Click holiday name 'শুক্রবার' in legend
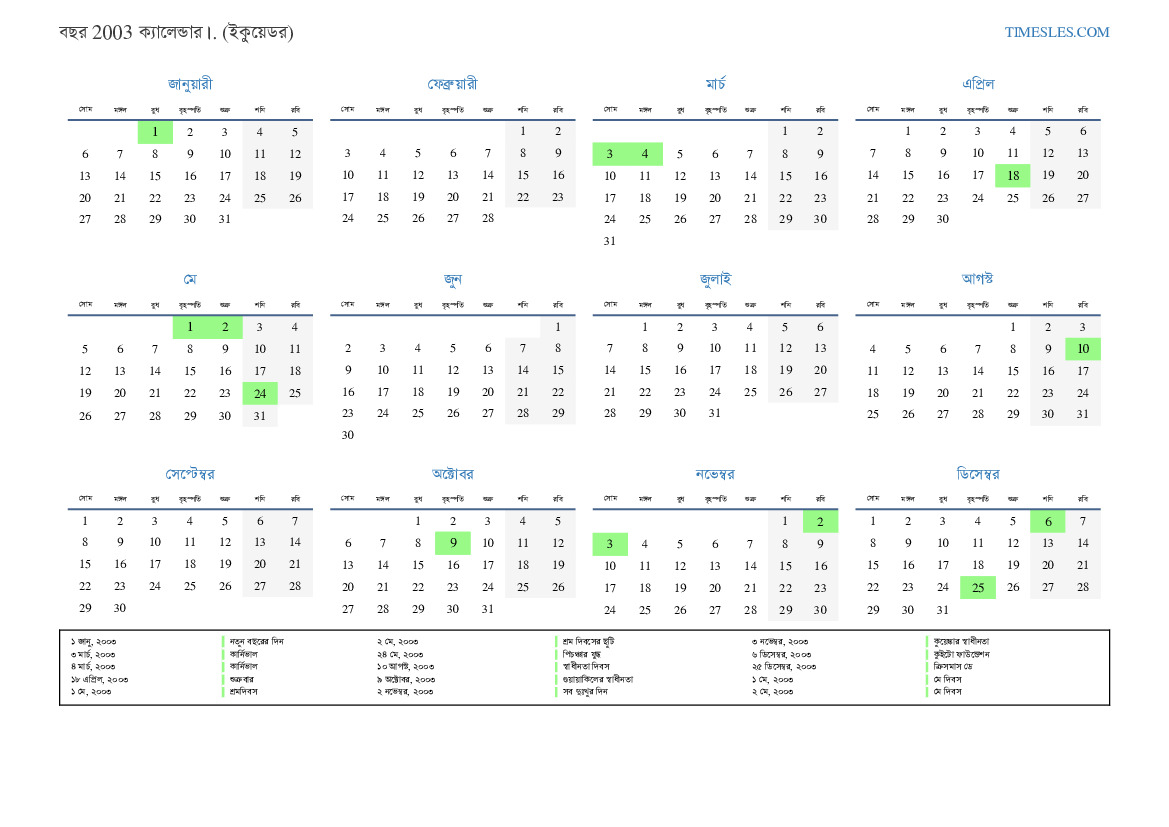 [x=242, y=679]
